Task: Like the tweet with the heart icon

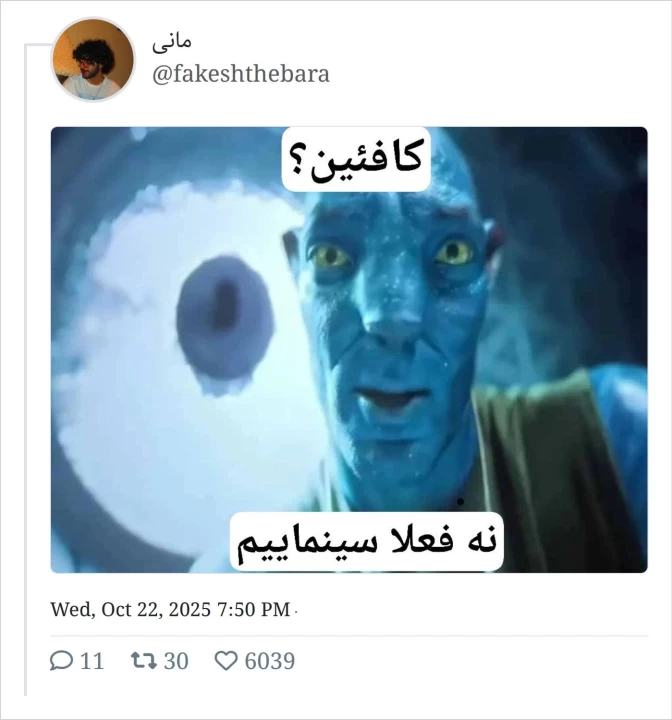Action: pos(226,661)
